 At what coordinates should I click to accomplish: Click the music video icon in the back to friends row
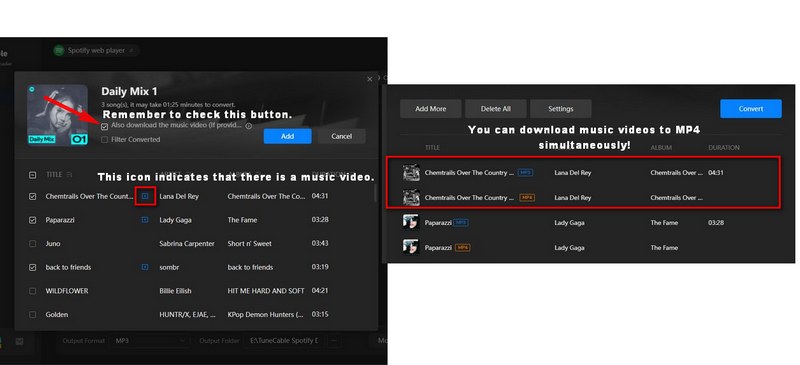tap(145, 267)
